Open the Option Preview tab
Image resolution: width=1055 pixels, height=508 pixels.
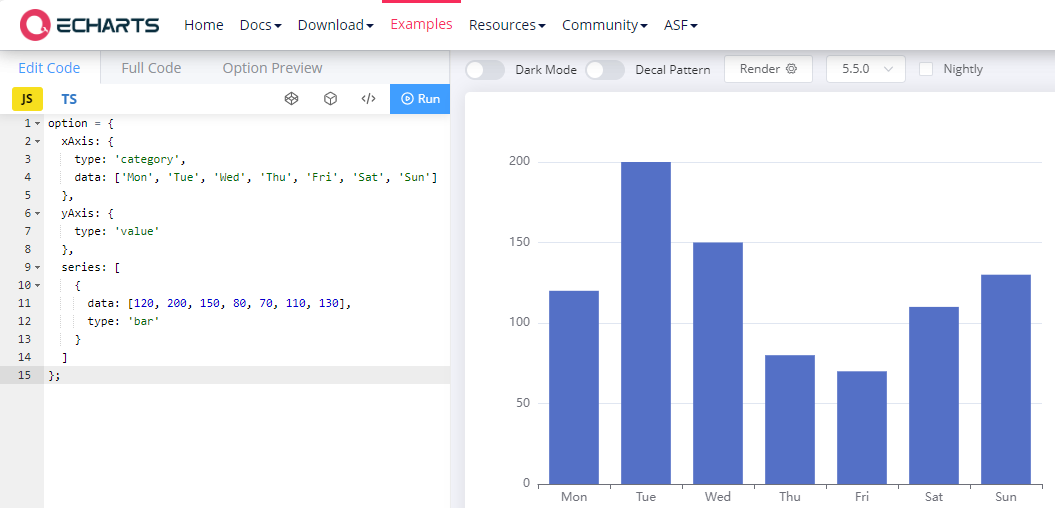coord(272,68)
